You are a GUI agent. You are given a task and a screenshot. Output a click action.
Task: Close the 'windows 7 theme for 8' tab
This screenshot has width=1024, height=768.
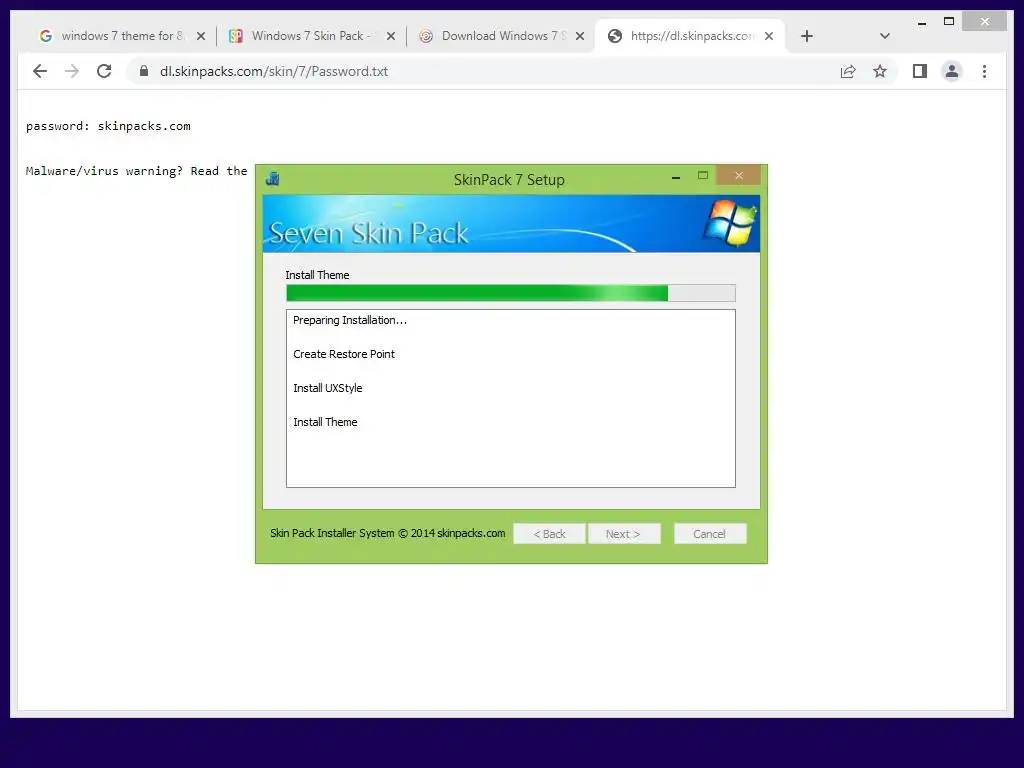pos(201,36)
